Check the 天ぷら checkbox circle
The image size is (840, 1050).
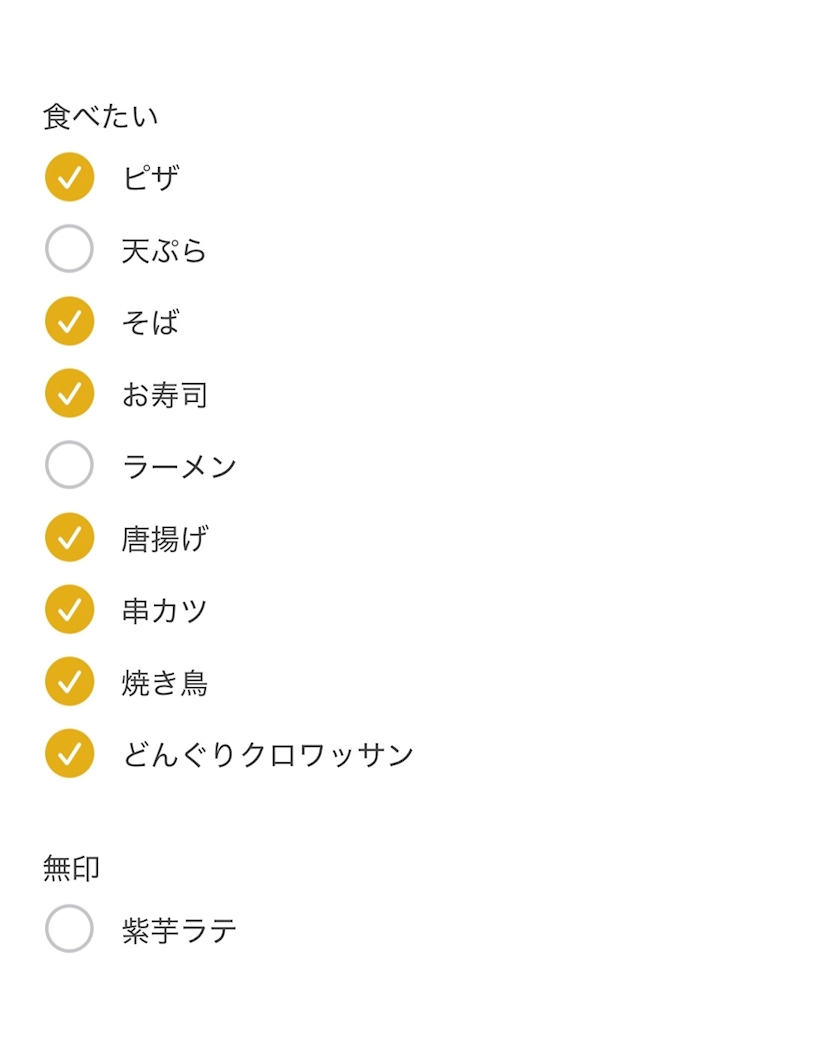tap(69, 248)
